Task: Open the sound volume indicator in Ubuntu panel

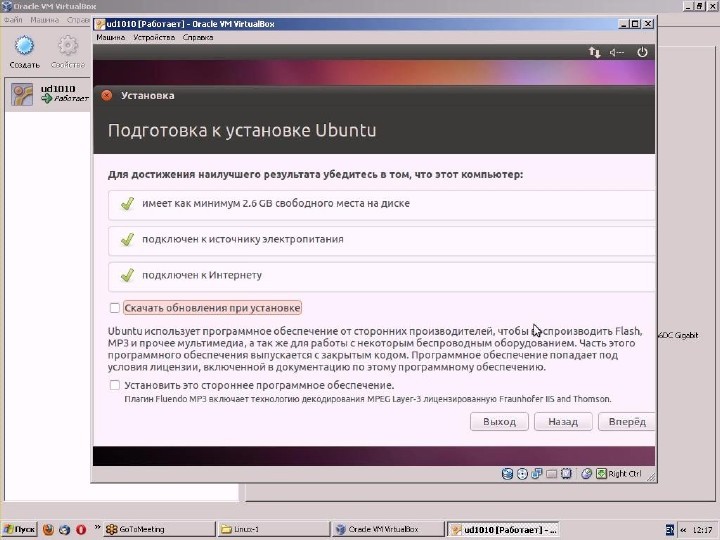Action: click(x=616, y=52)
